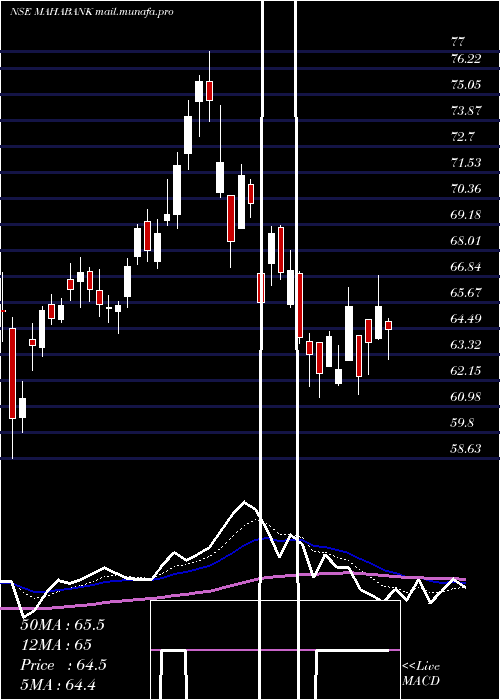Viewport: 500px width, 700px height.
Task: Click the 71.53 price axis label
Action: coord(466,162)
